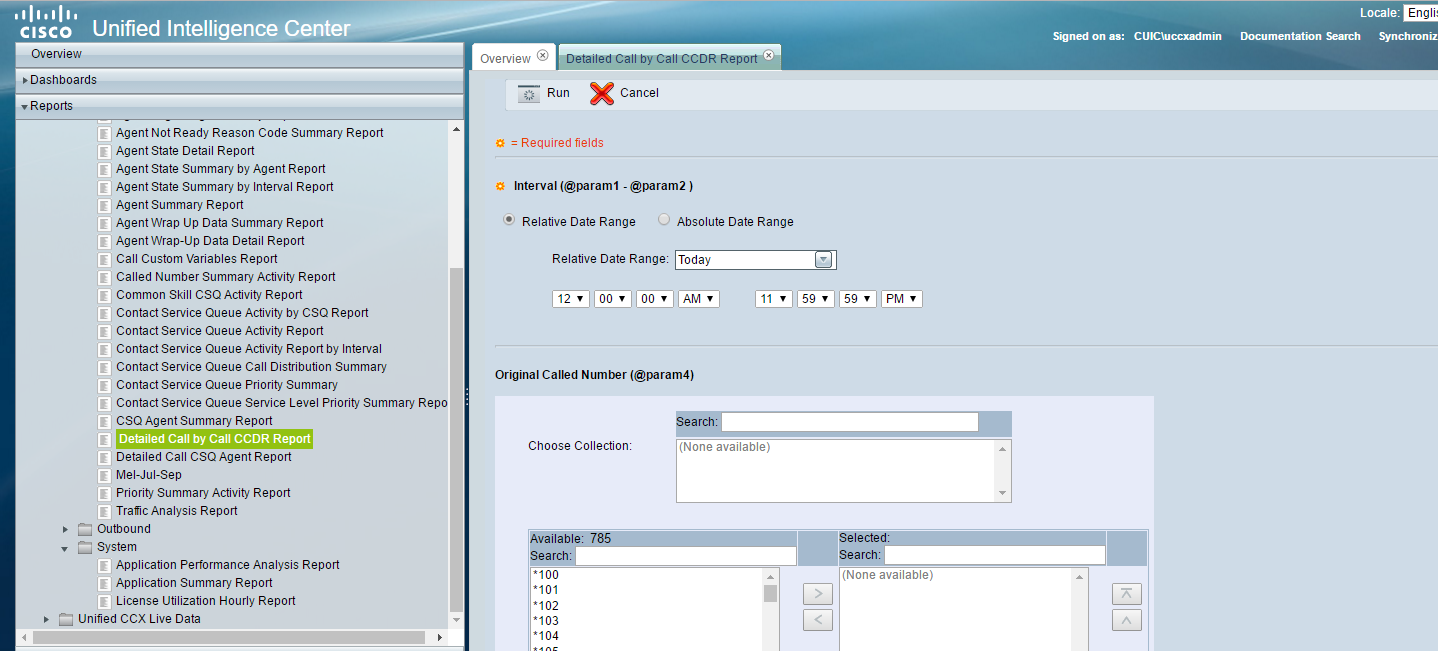Click the Choose Collection search field
Viewport: 1438px width, 651px height.
(850, 422)
